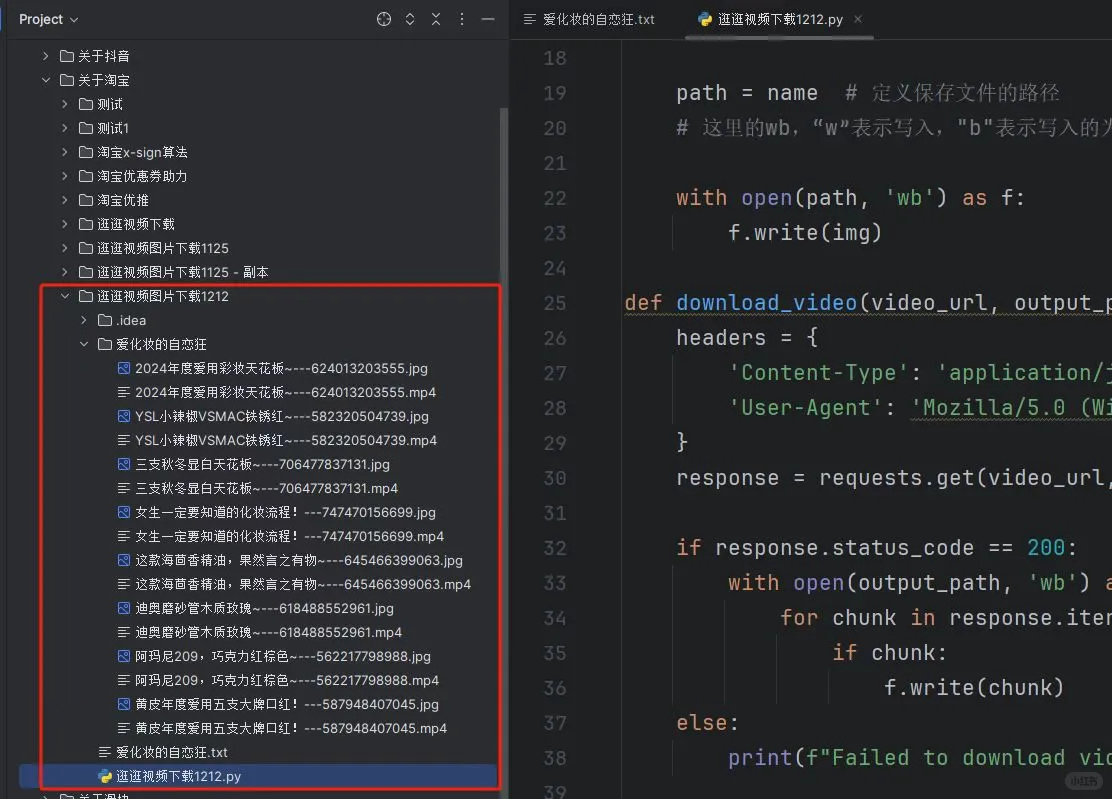Click 'f.write(chunk)' on line 36

pos(973,688)
